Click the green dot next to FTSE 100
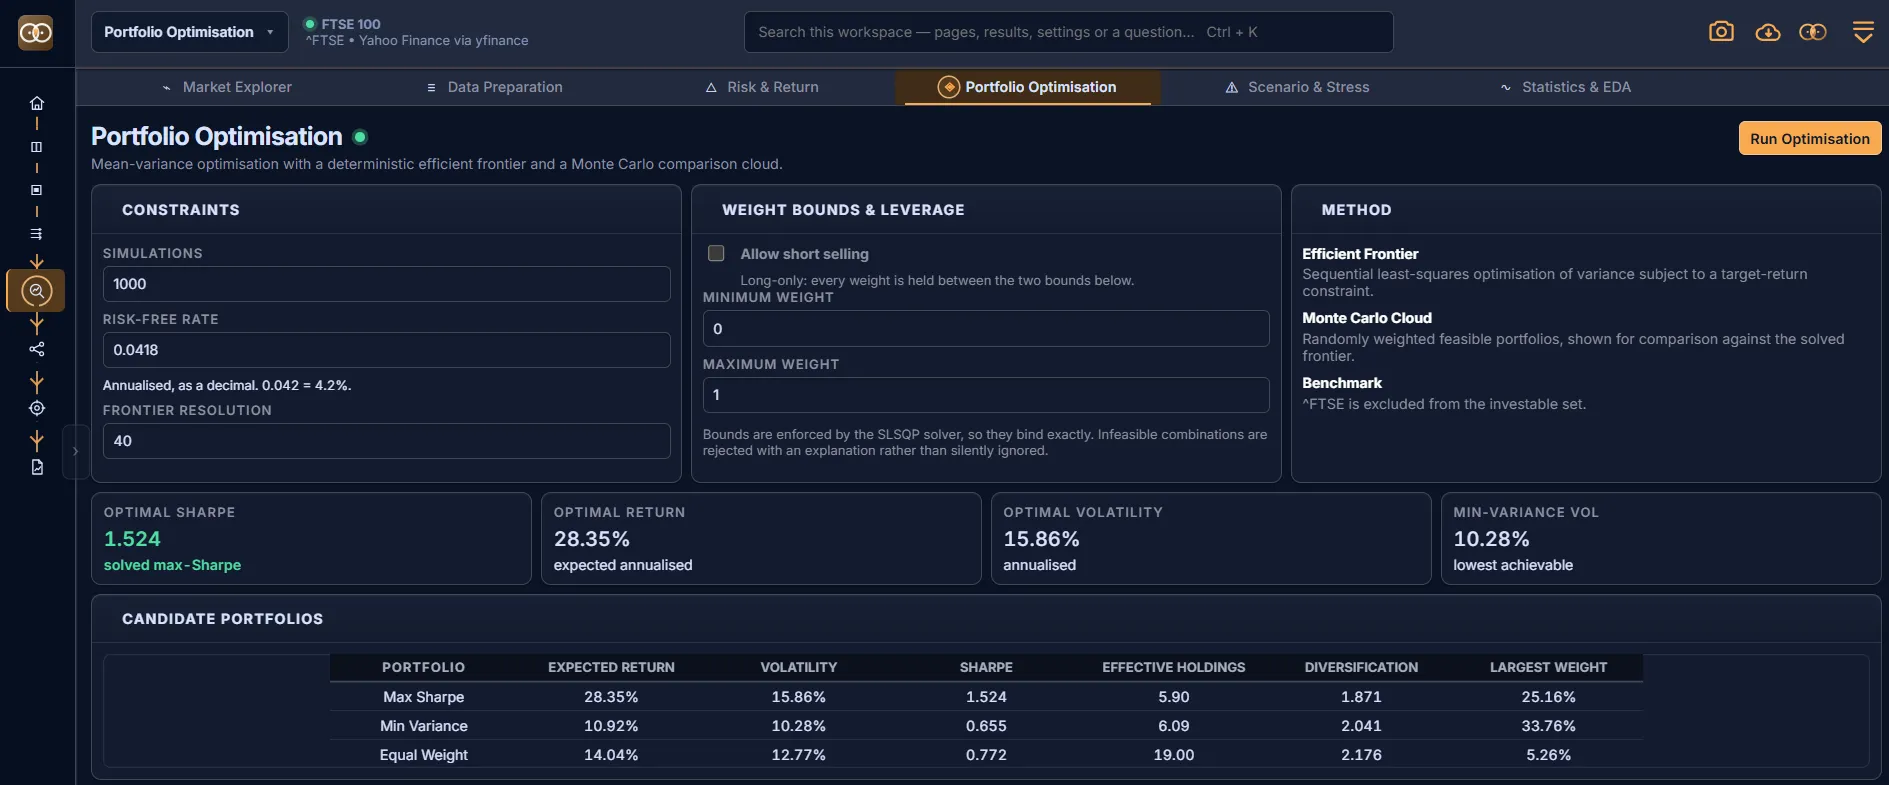This screenshot has height=785, width=1889. point(310,24)
